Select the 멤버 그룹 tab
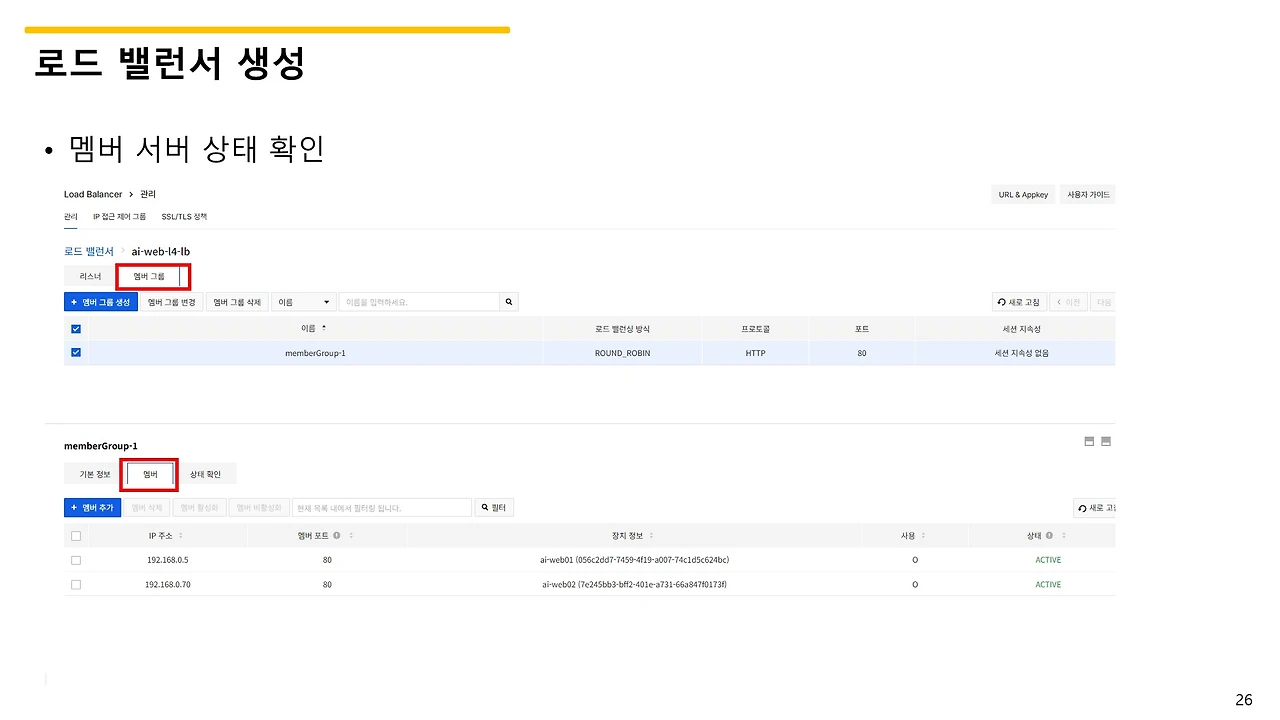This screenshot has height=720, width=1280. point(149,275)
